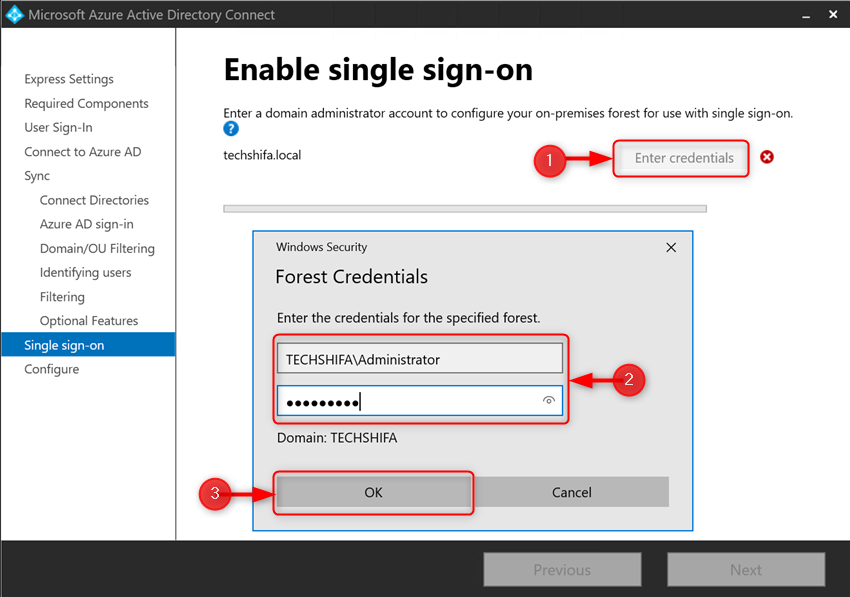Click Cancel in the Forest Credentials dialog
The width and height of the screenshot is (850, 597).
572,492
